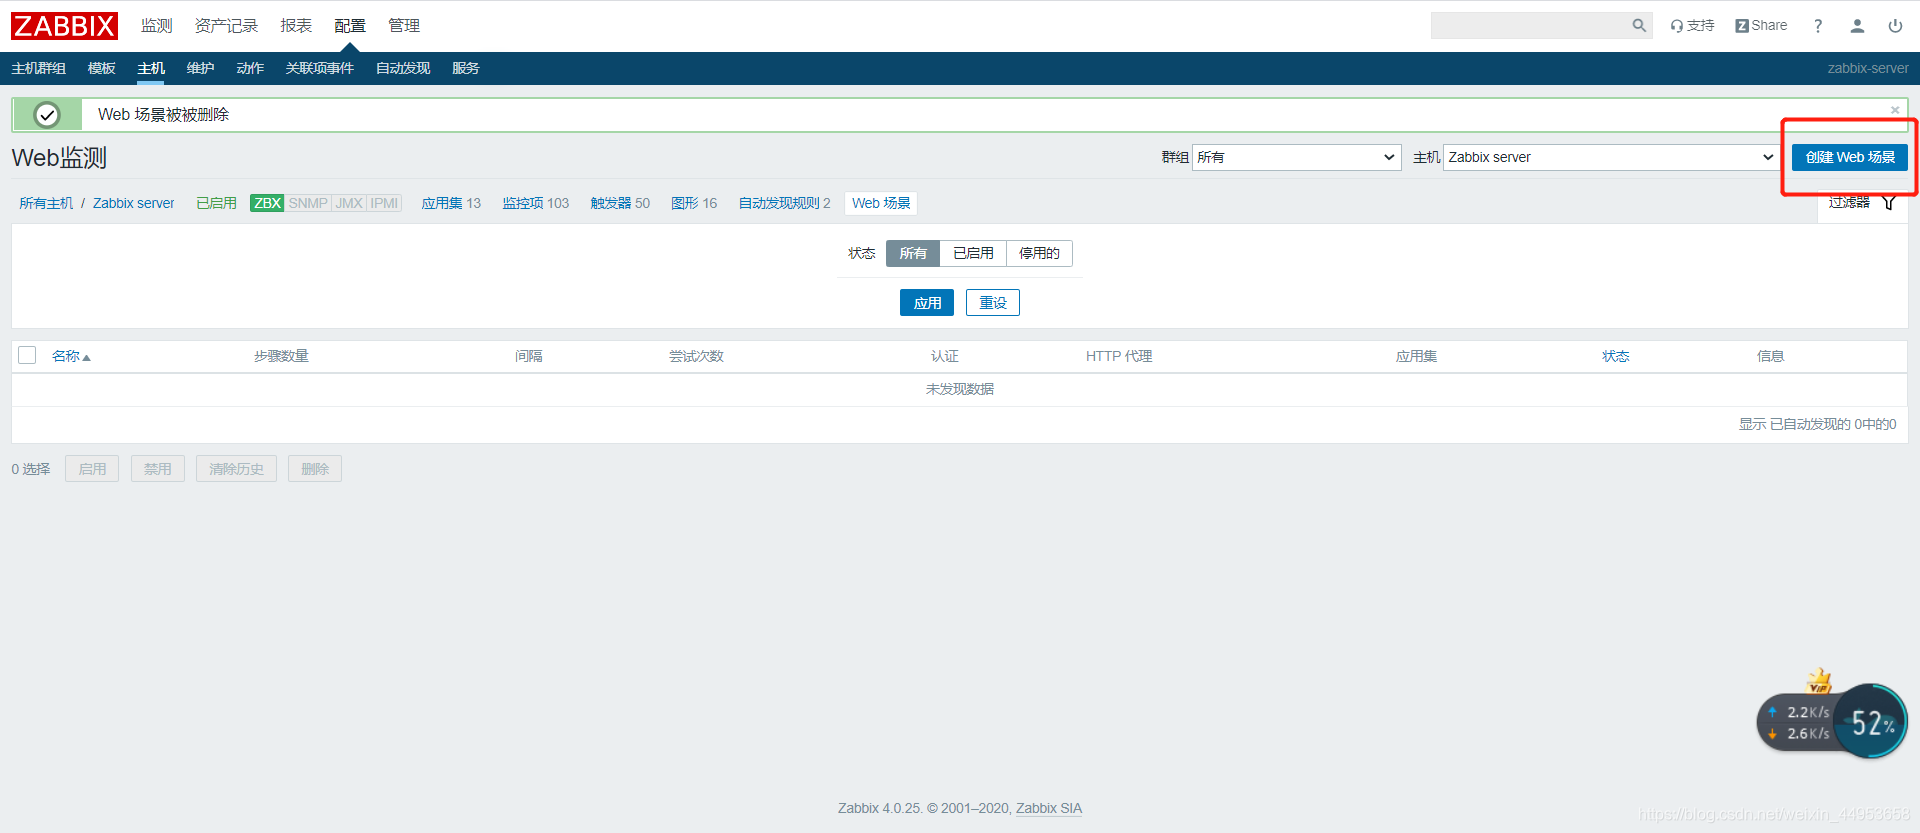This screenshot has width=1920, height=833.
Task: Go to 主机 submenu
Action: point(151,68)
